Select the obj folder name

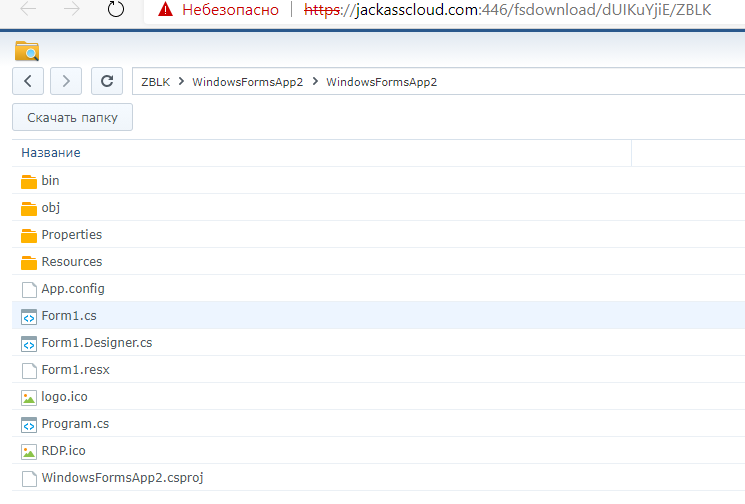click(51, 208)
